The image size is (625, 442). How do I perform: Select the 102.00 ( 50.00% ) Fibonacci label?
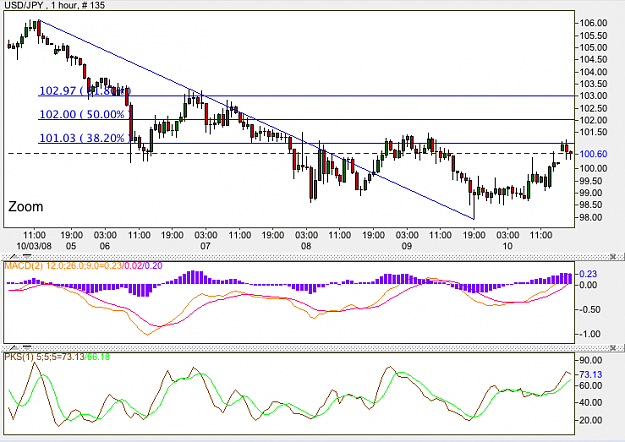click(x=85, y=114)
